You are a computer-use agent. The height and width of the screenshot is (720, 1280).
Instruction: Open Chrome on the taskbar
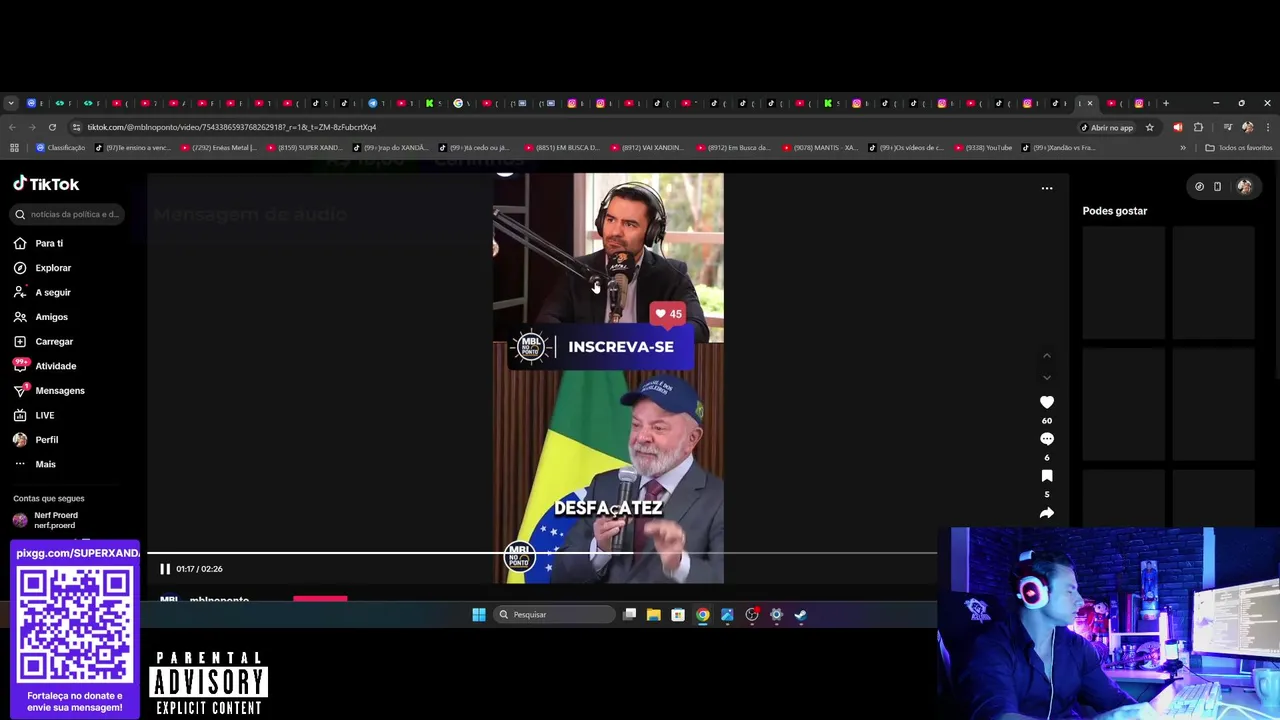[x=702, y=615]
